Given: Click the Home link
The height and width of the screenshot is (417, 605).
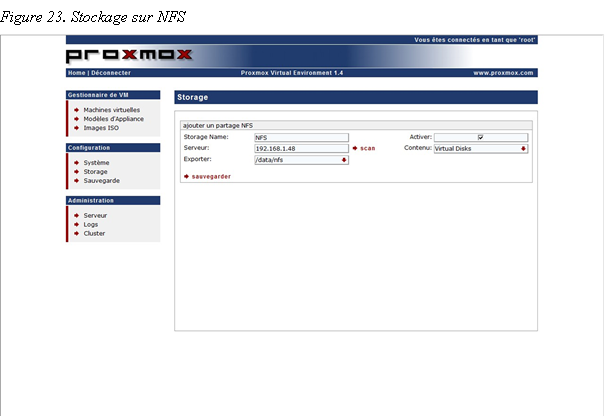Looking at the screenshot, I should coord(76,73).
